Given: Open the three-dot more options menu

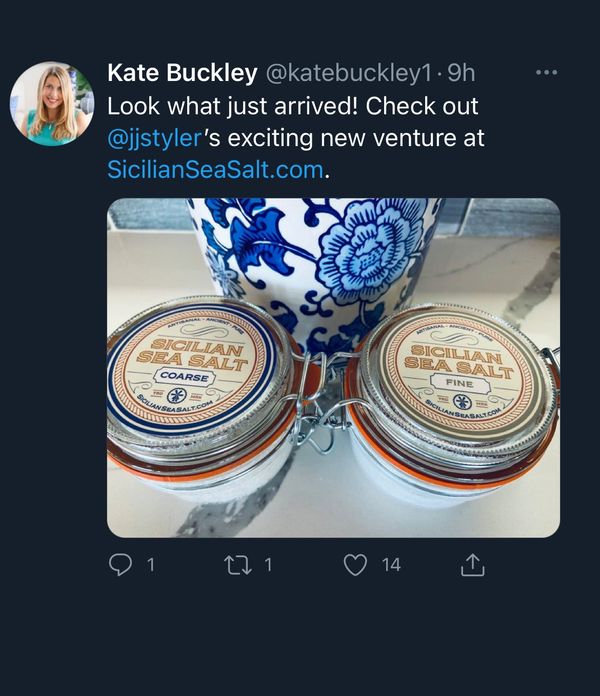Looking at the screenshot, I should coord(546,72).
